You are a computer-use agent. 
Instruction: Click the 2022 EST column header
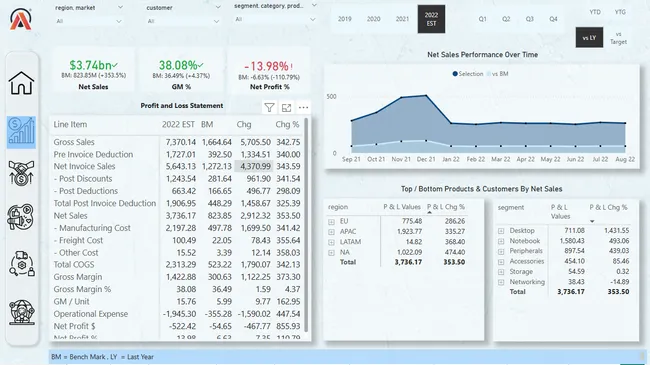[178, 124]
